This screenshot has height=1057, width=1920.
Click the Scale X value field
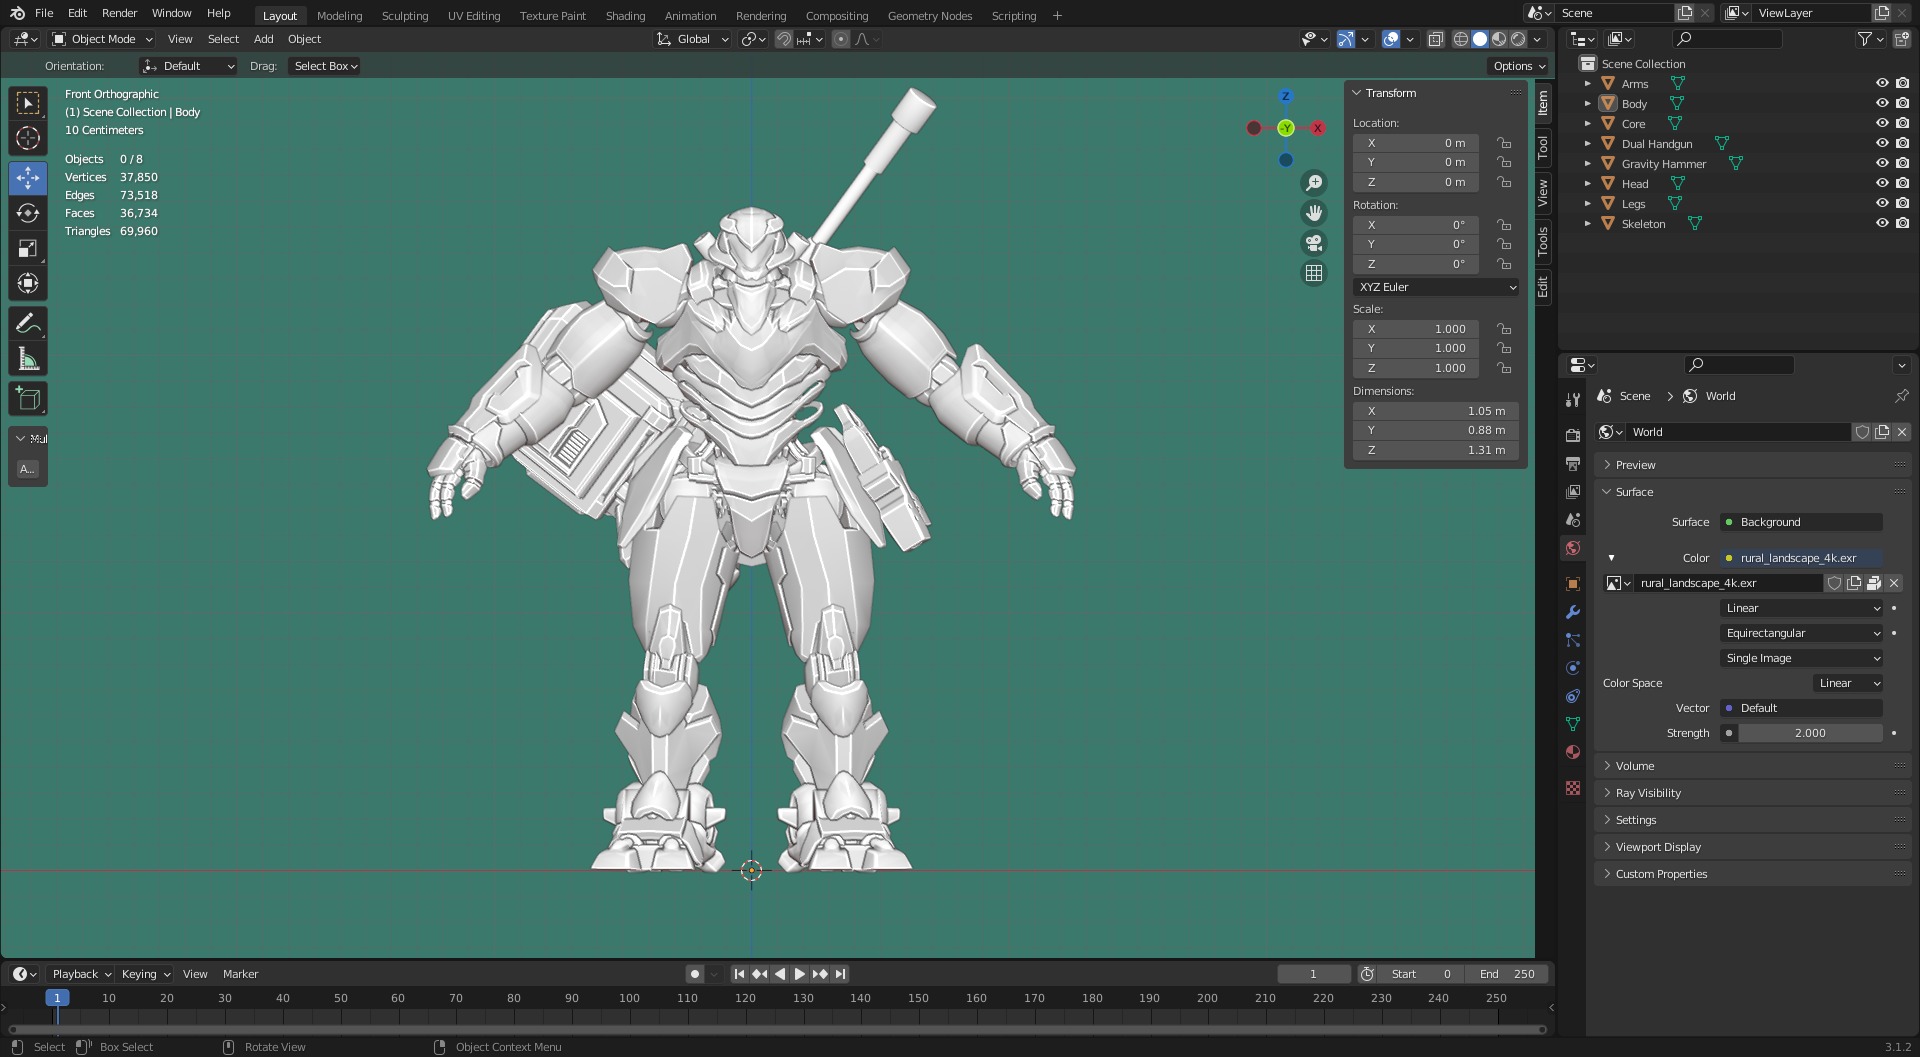[x=1416, y=329]
